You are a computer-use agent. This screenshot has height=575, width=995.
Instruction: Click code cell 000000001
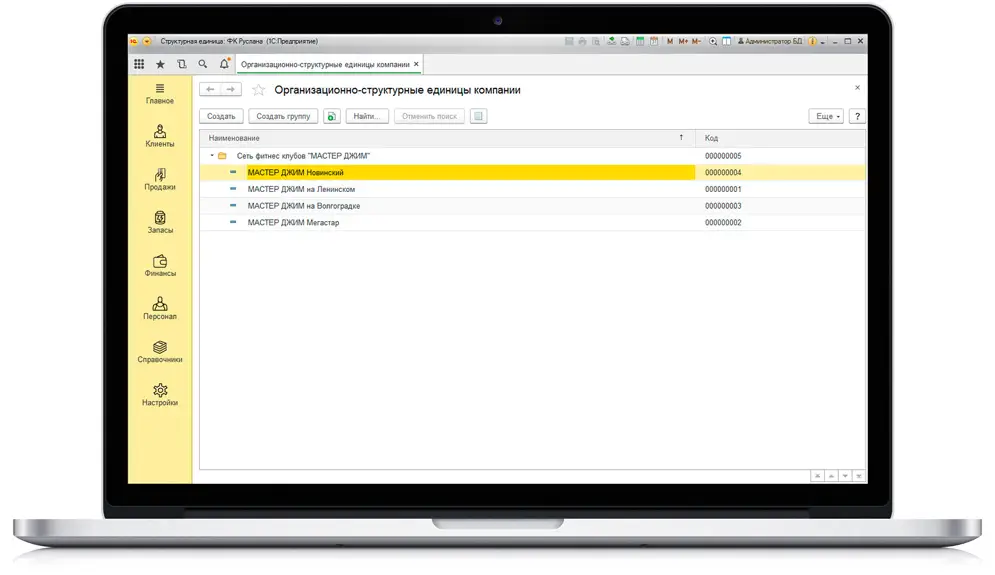coord(723,189)
